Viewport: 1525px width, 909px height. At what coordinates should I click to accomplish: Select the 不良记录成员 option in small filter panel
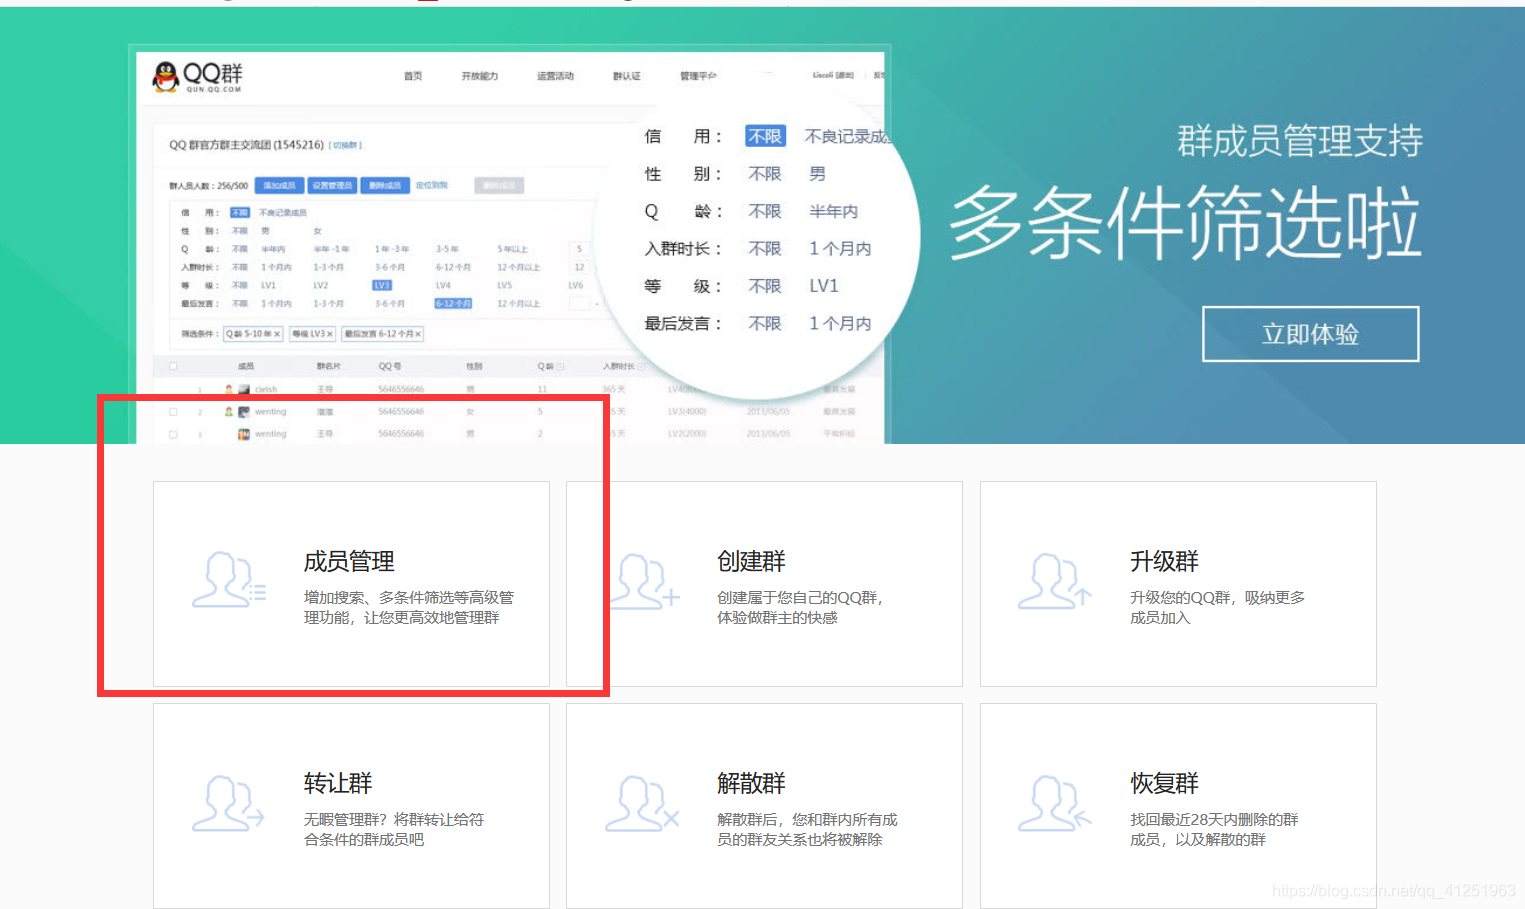[283, 213]
